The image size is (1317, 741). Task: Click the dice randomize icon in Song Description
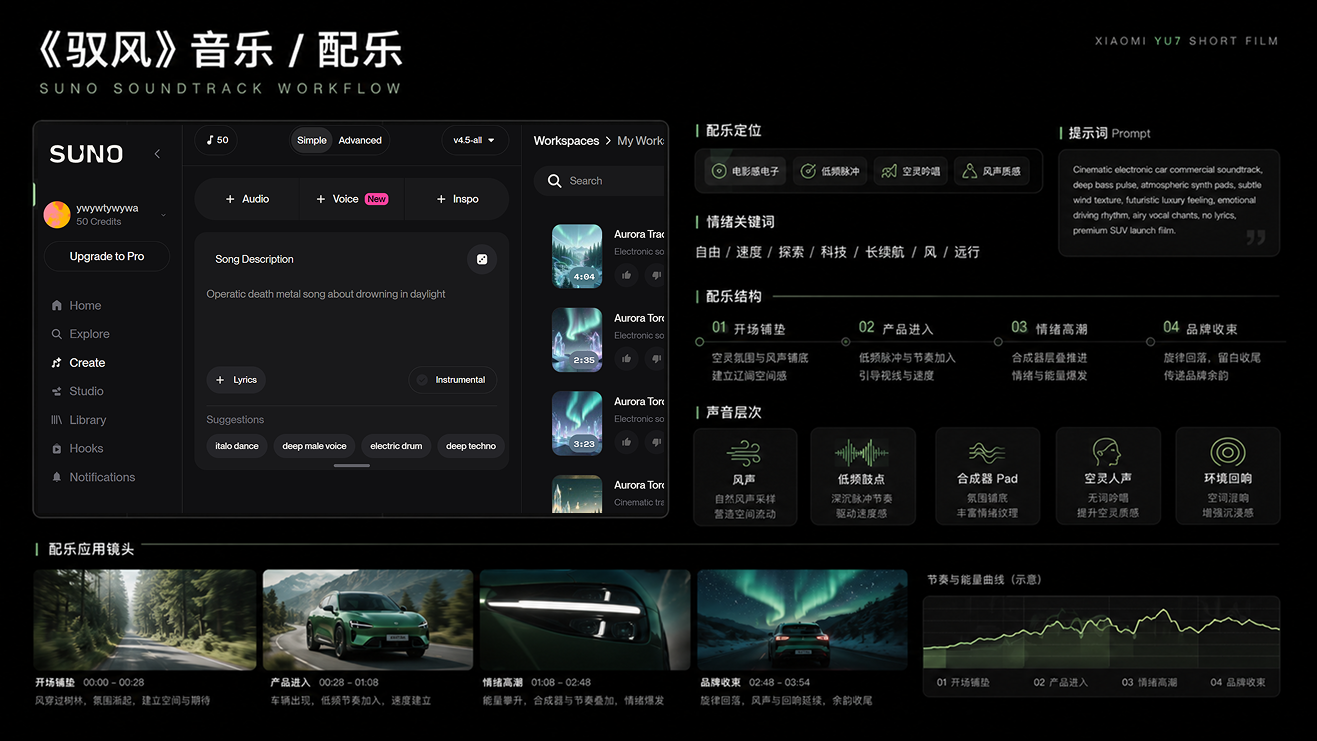pyautogui.click(x=482, y=259)
